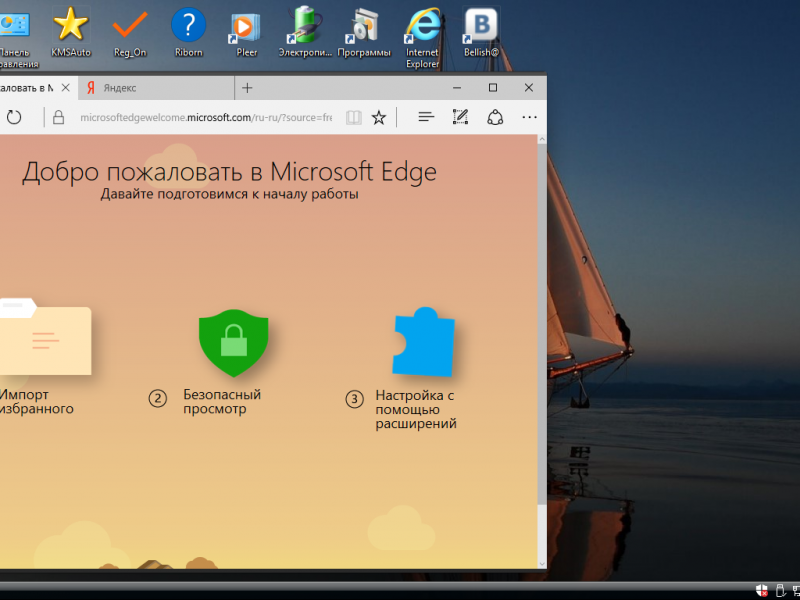Open the Программы desktop shortcut
Screen dimensions: 800x600
(x=364, y=31)
